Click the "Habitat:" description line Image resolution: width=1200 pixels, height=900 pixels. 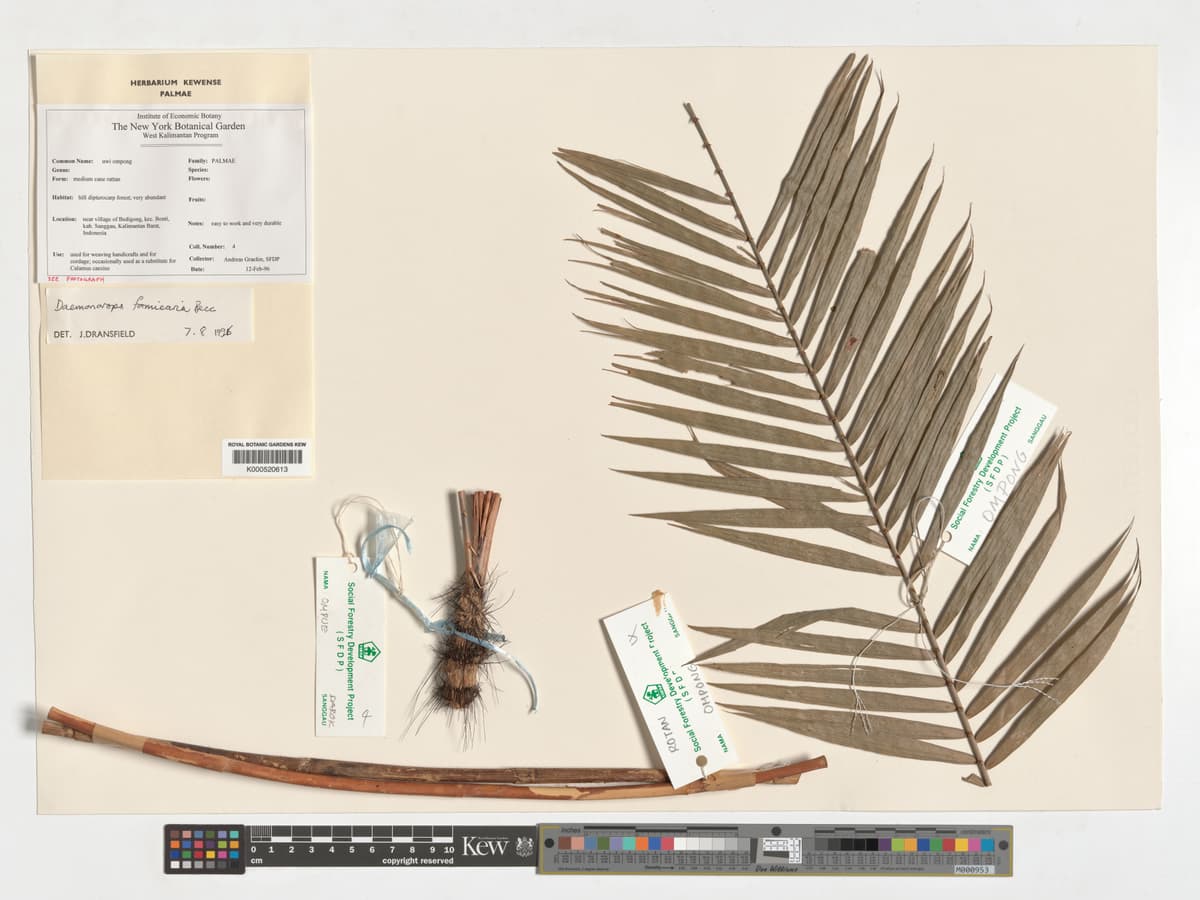[111, 198]
